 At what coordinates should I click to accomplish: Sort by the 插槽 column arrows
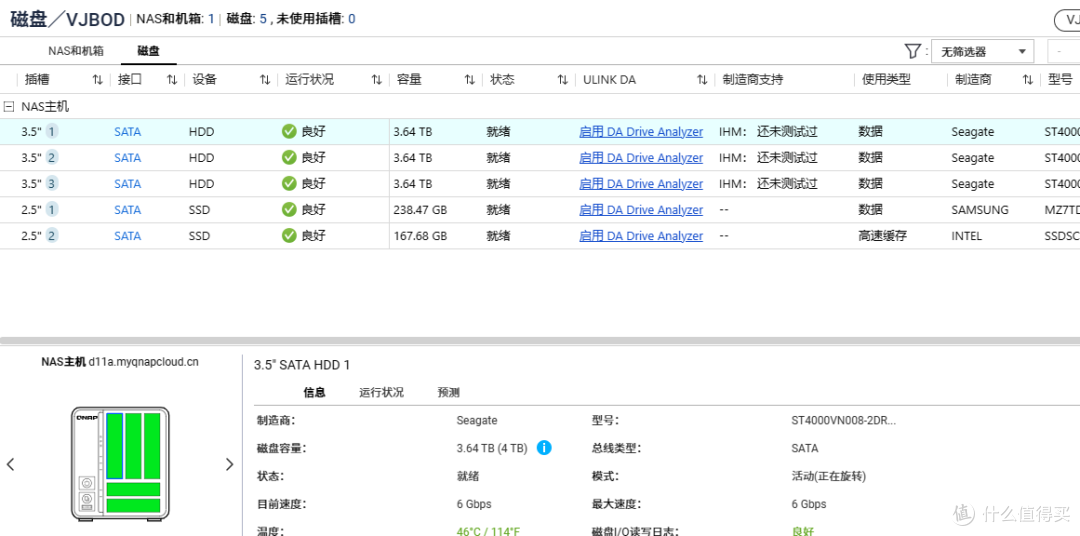coord(97,80)
